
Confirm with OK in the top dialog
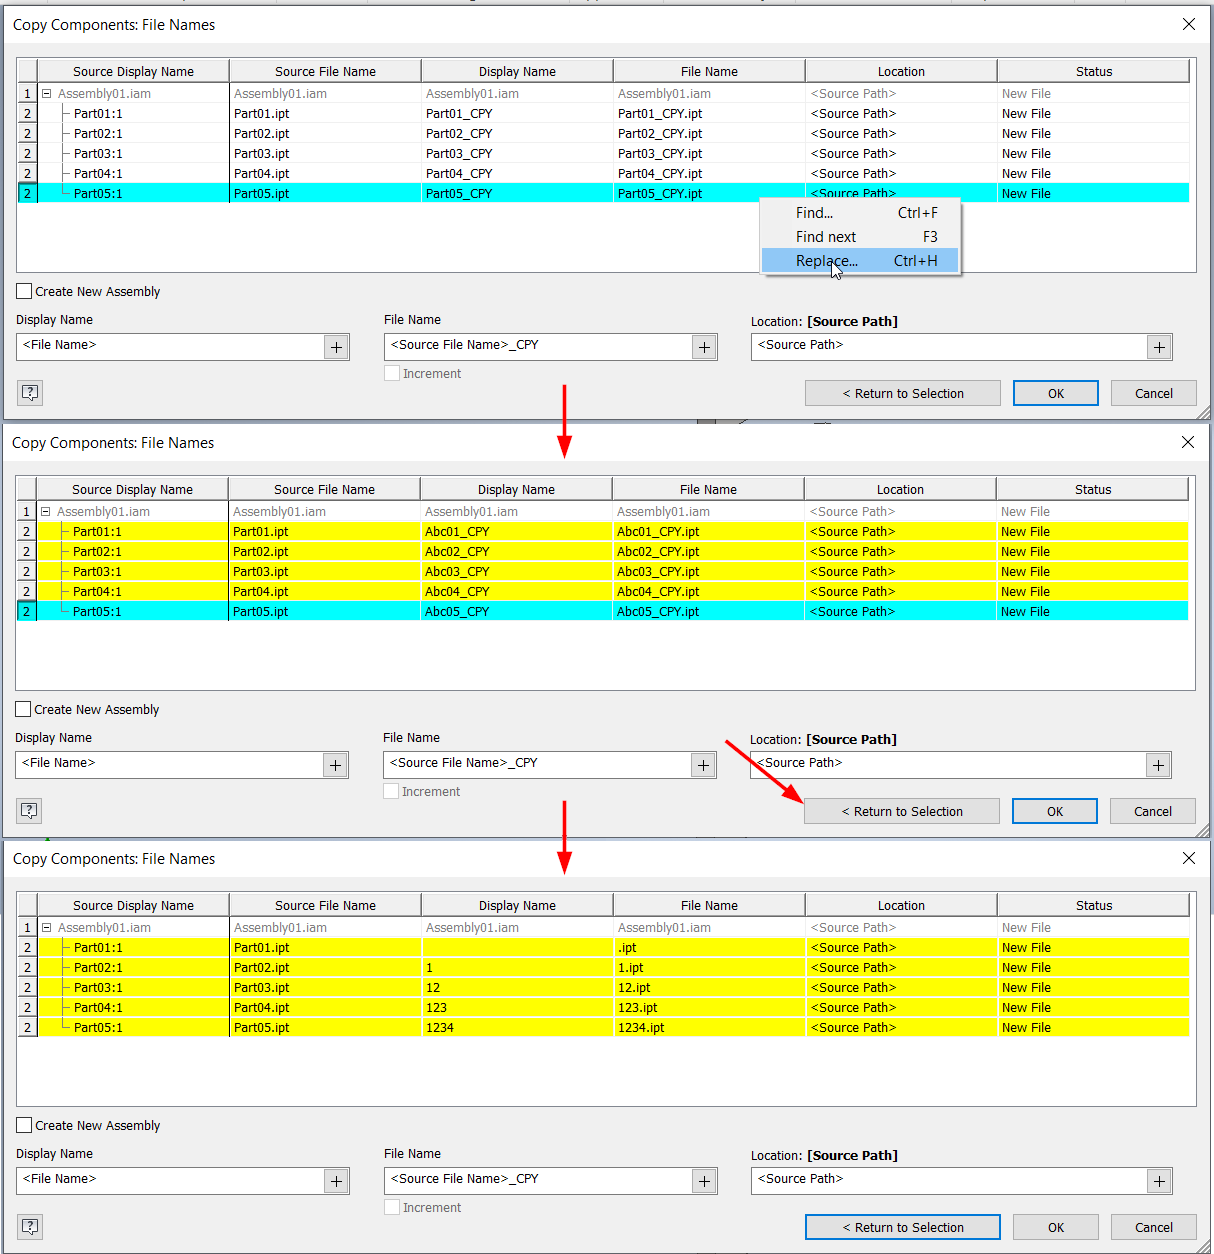coord(1055,392)
